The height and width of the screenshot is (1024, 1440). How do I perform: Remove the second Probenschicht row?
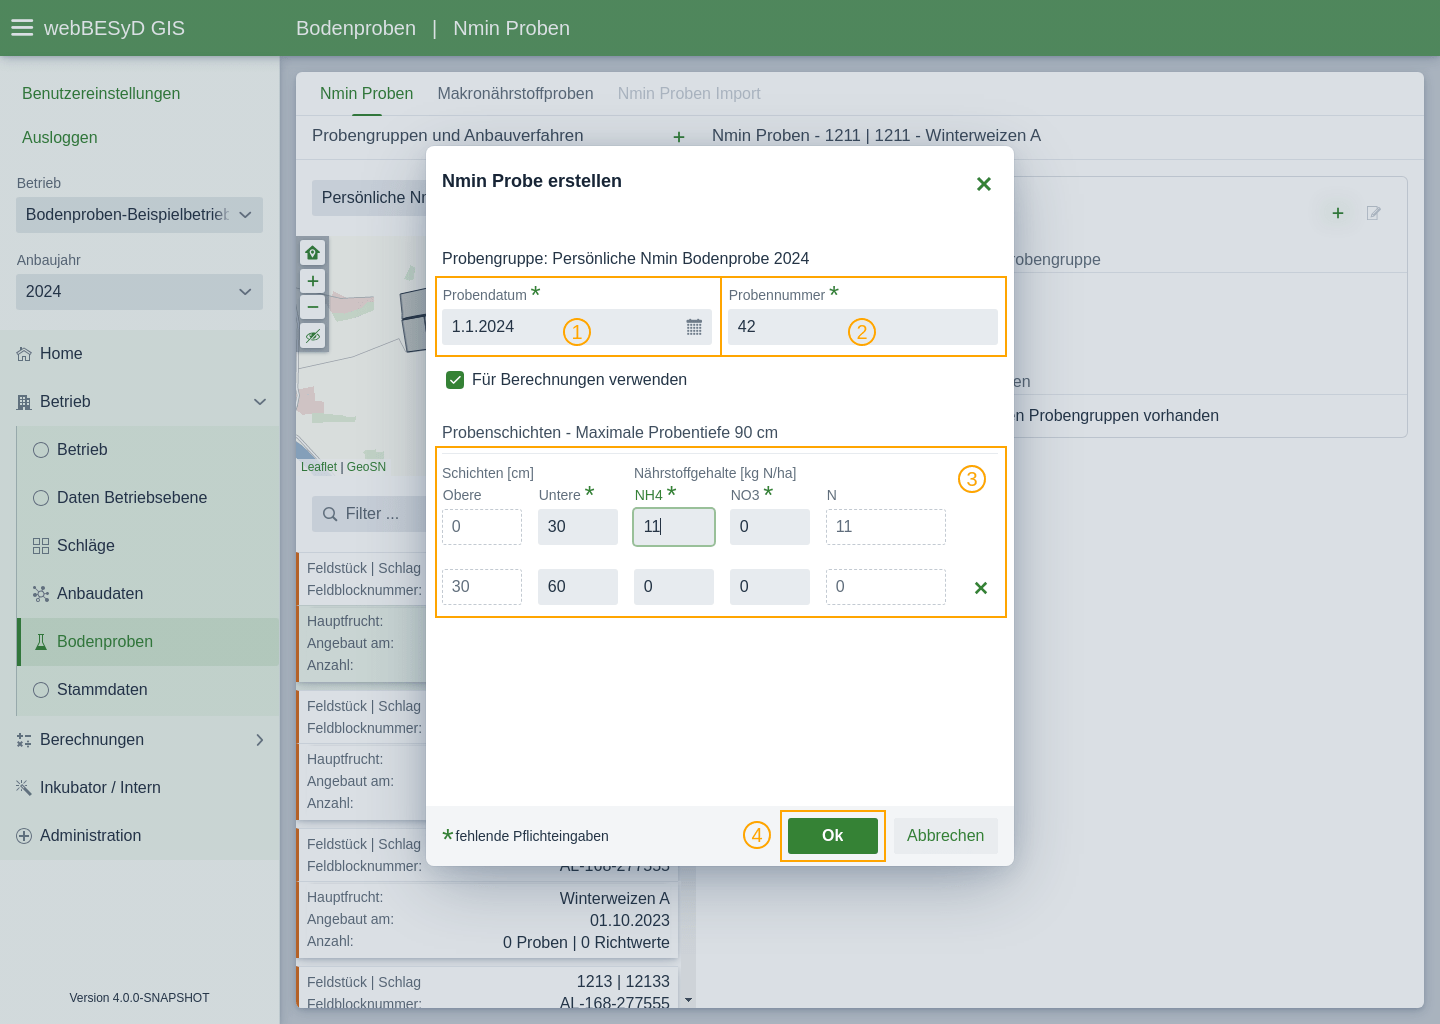(x=981, y=588)
